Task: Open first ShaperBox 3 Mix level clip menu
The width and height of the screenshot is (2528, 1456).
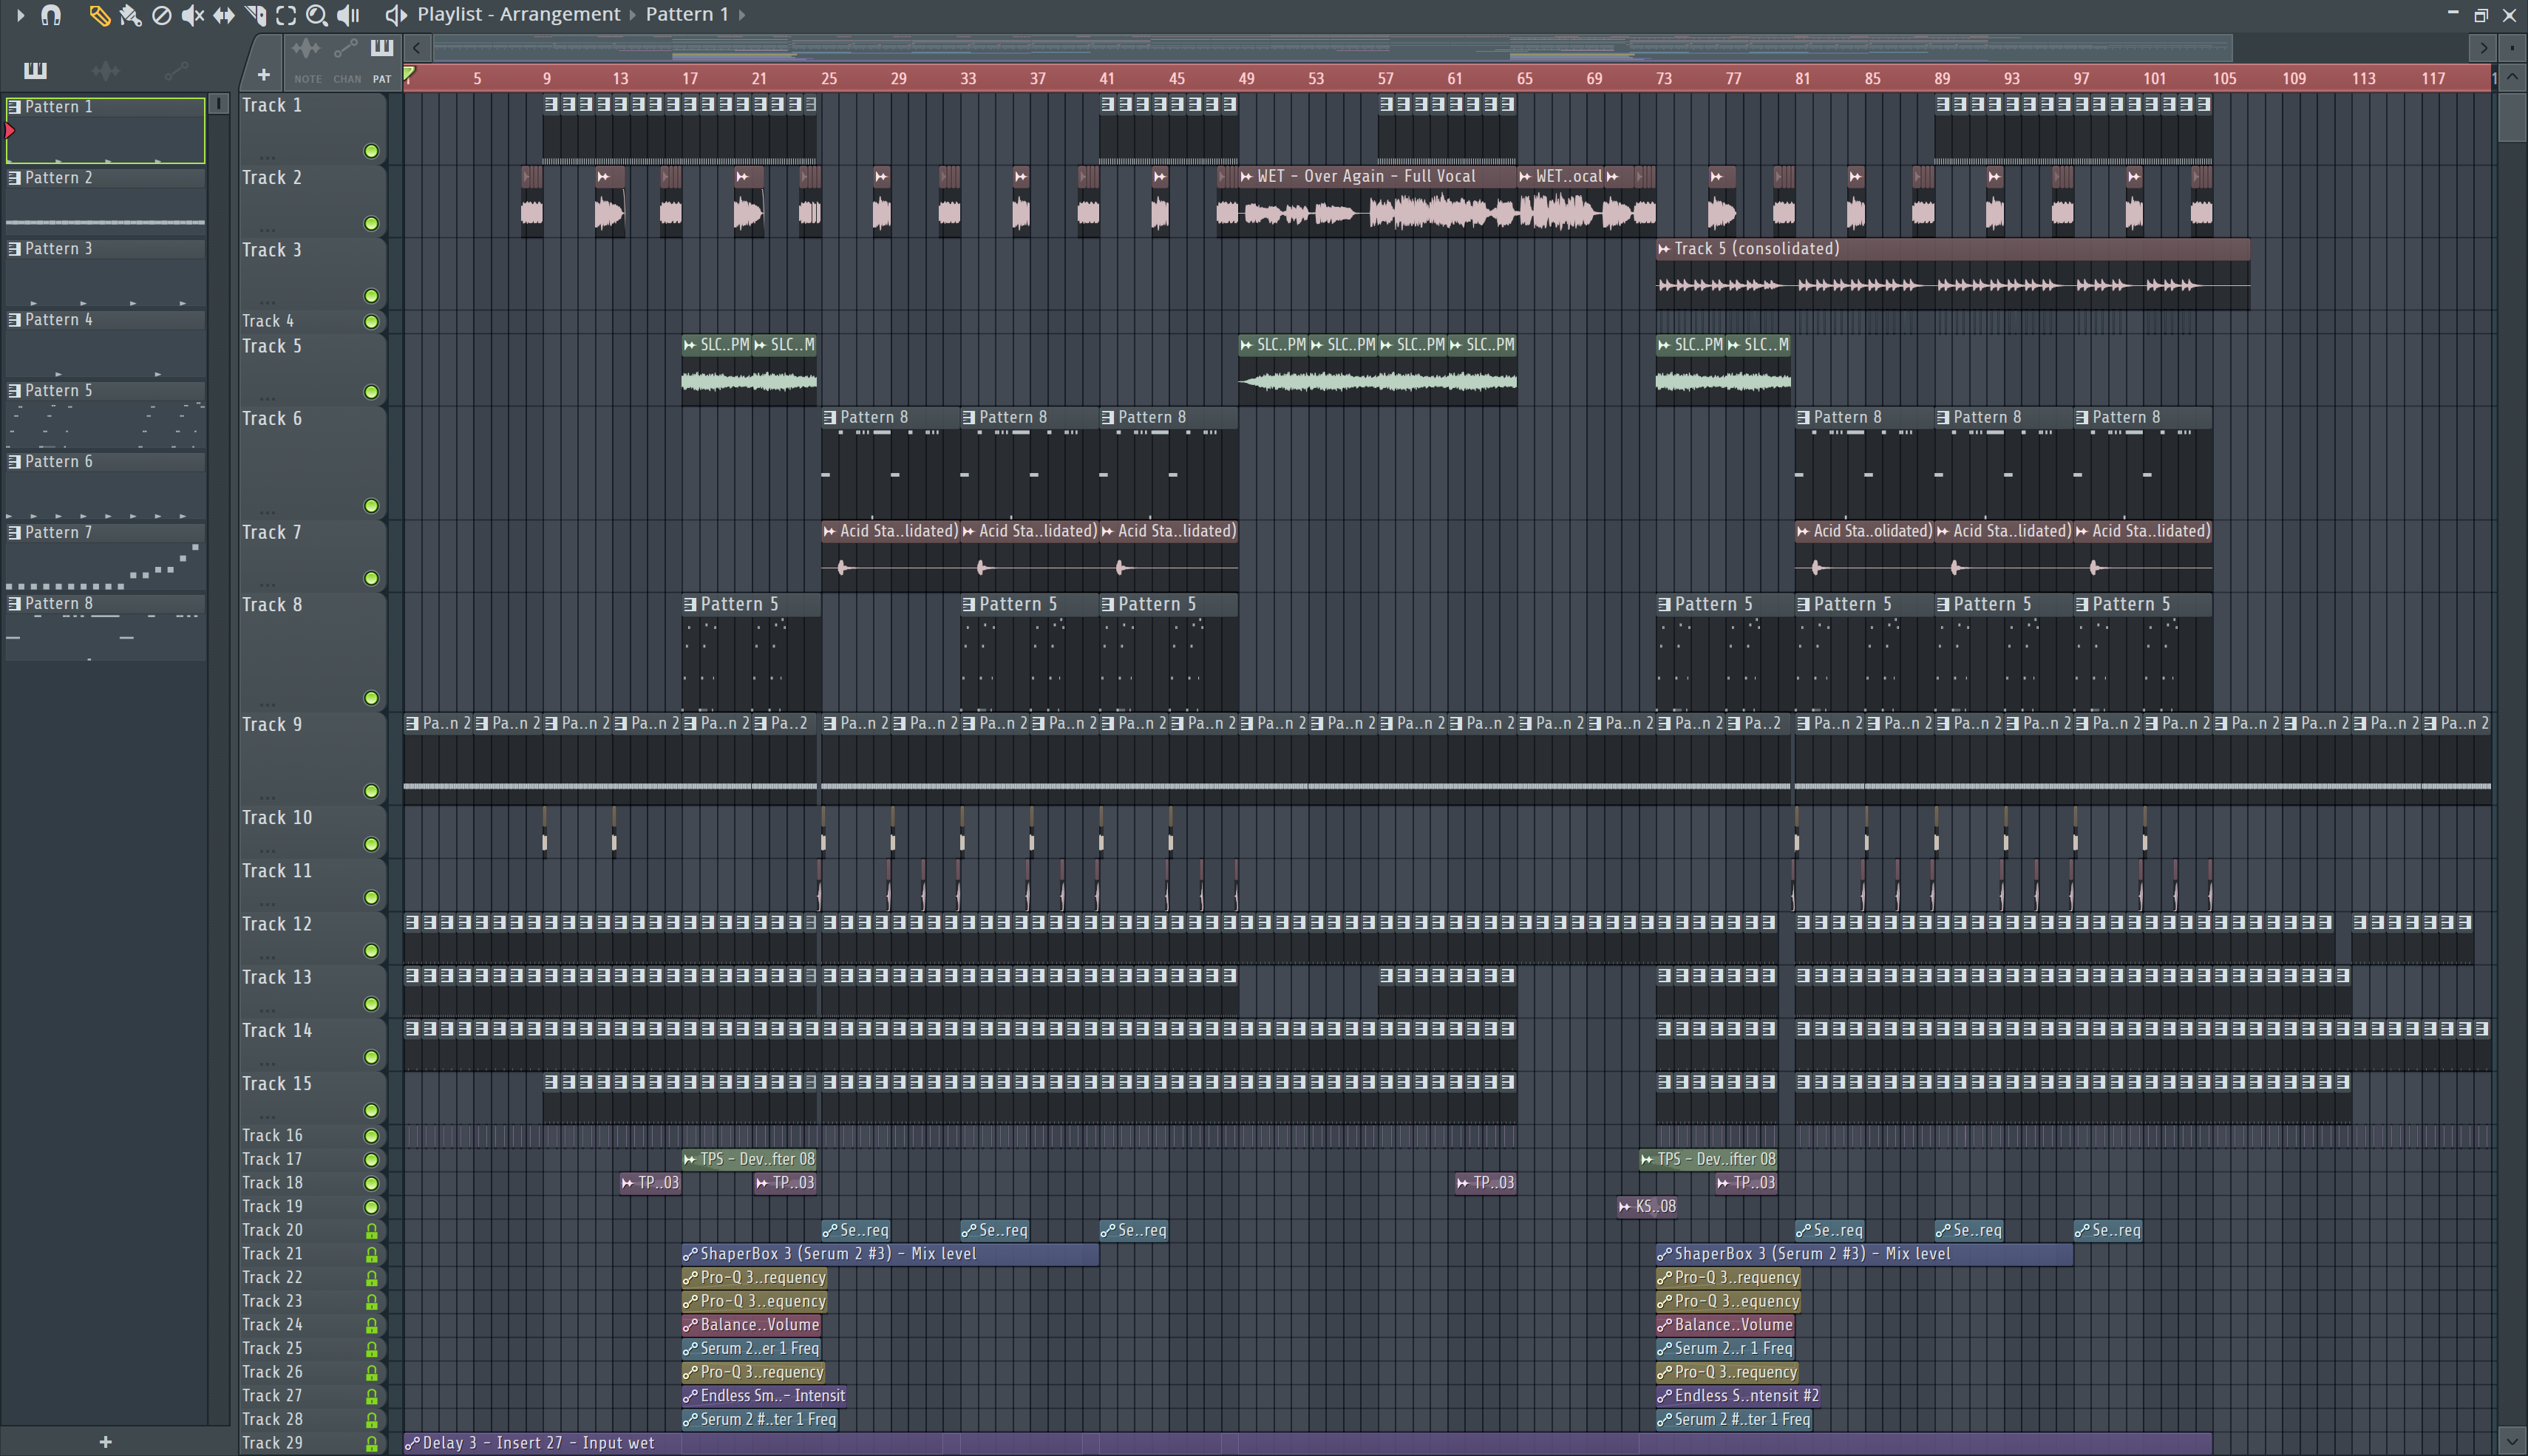Action: click(x=689, y=1254)
